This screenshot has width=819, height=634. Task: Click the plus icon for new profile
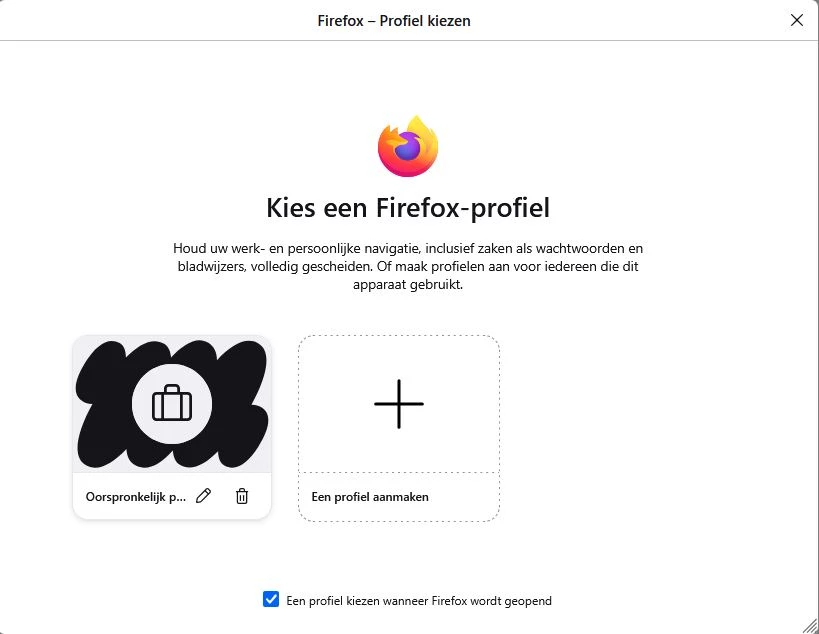[x=399, y=404]
